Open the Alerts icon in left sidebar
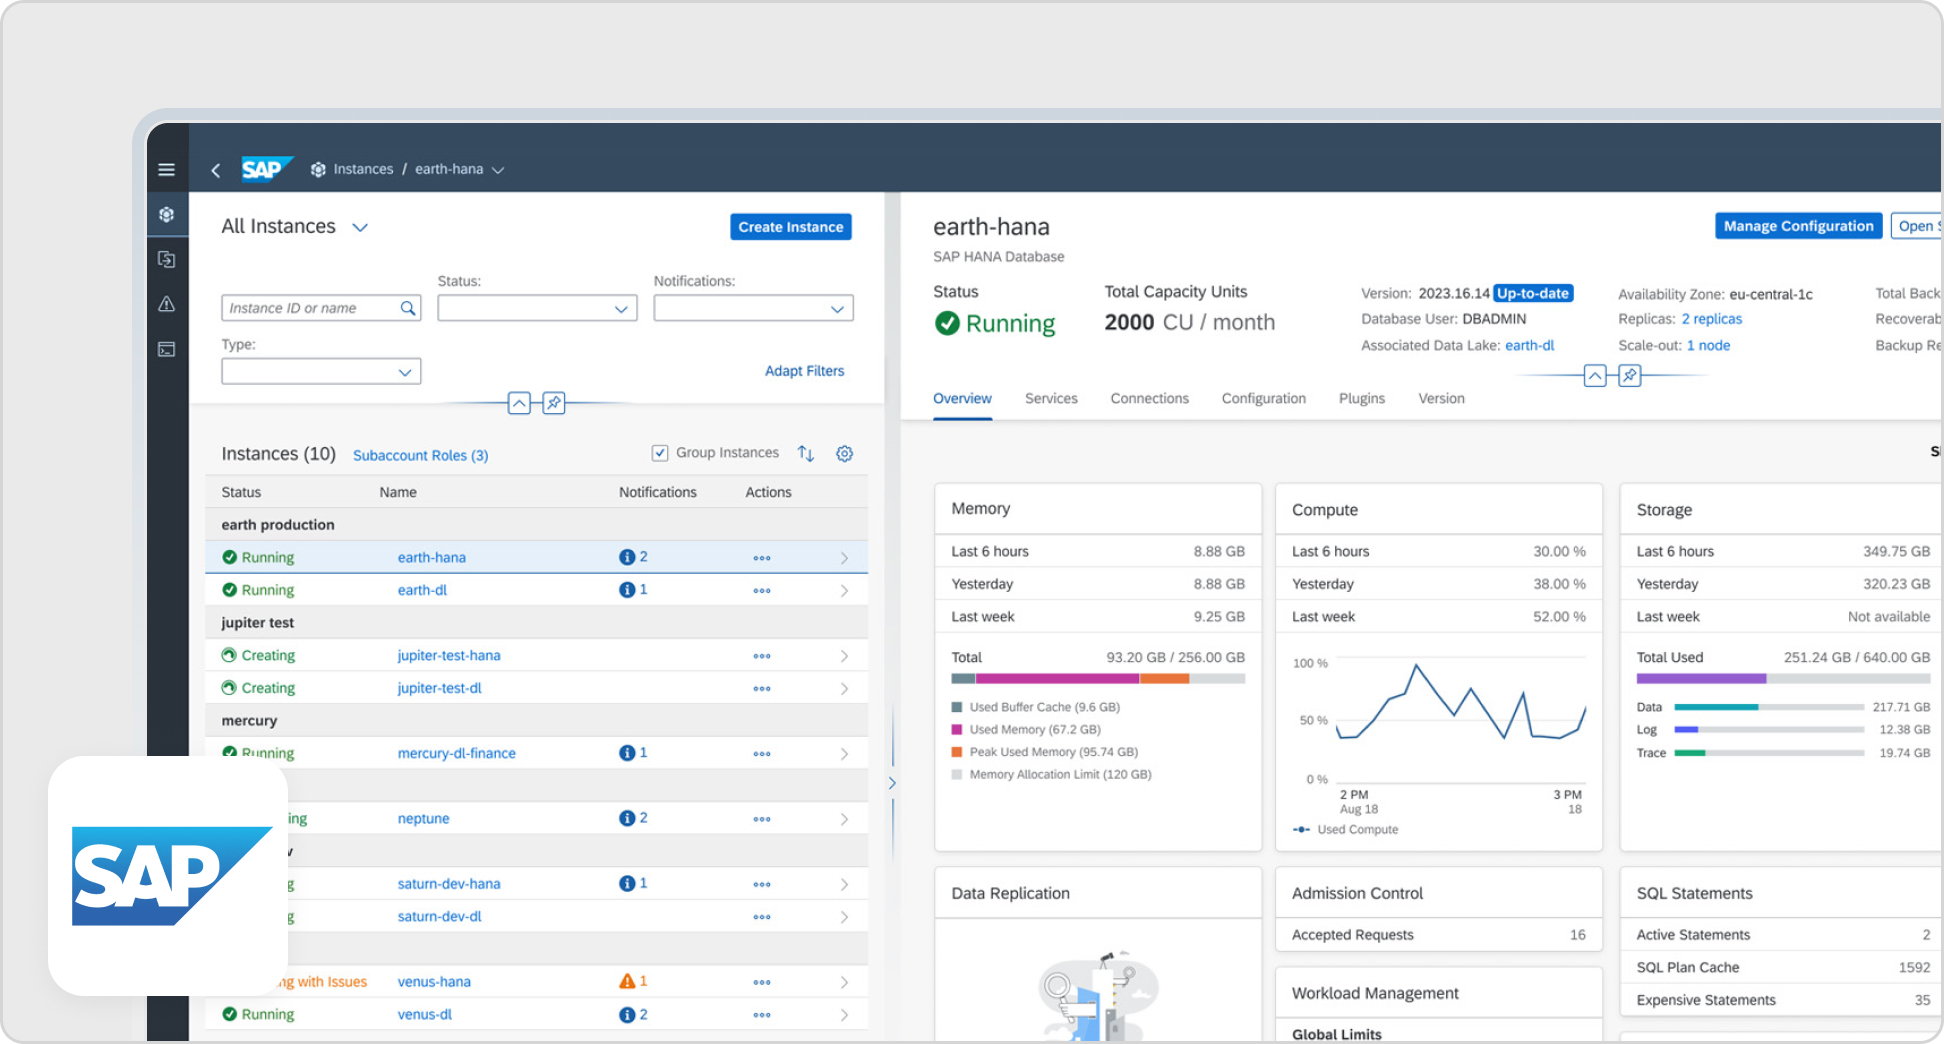Viewport: 1944px width, 1044px height. (167, 304)
